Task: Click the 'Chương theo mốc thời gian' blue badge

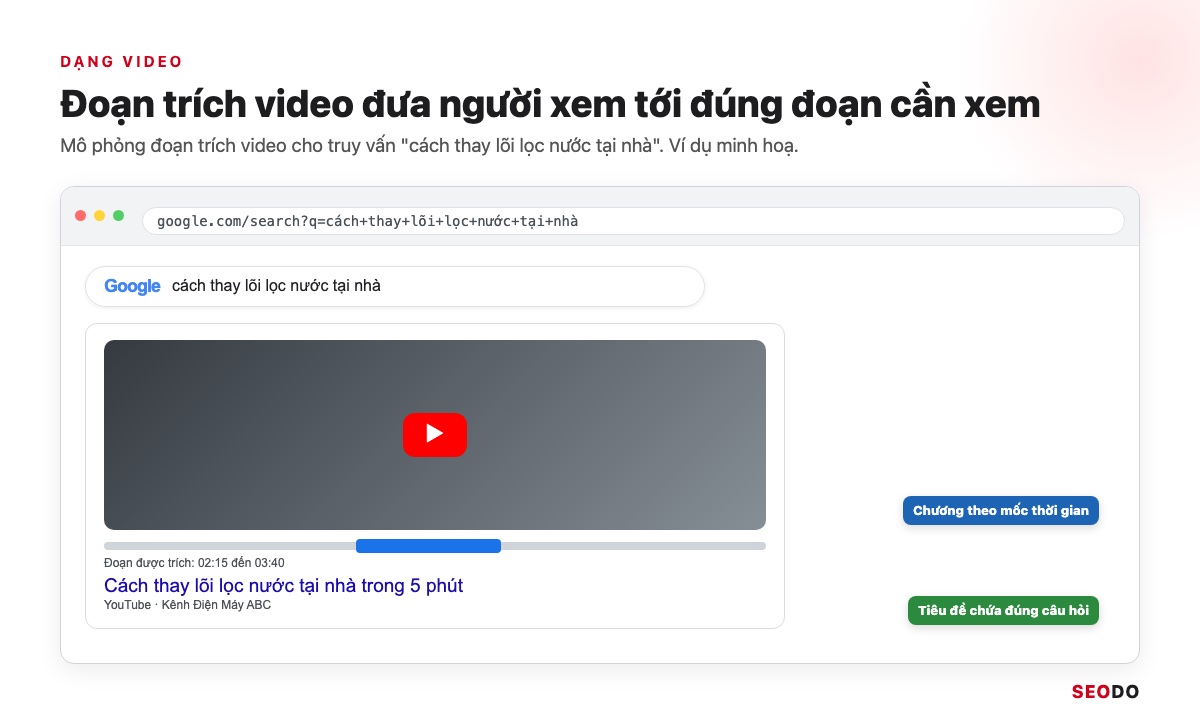Action: (1000, 510)
